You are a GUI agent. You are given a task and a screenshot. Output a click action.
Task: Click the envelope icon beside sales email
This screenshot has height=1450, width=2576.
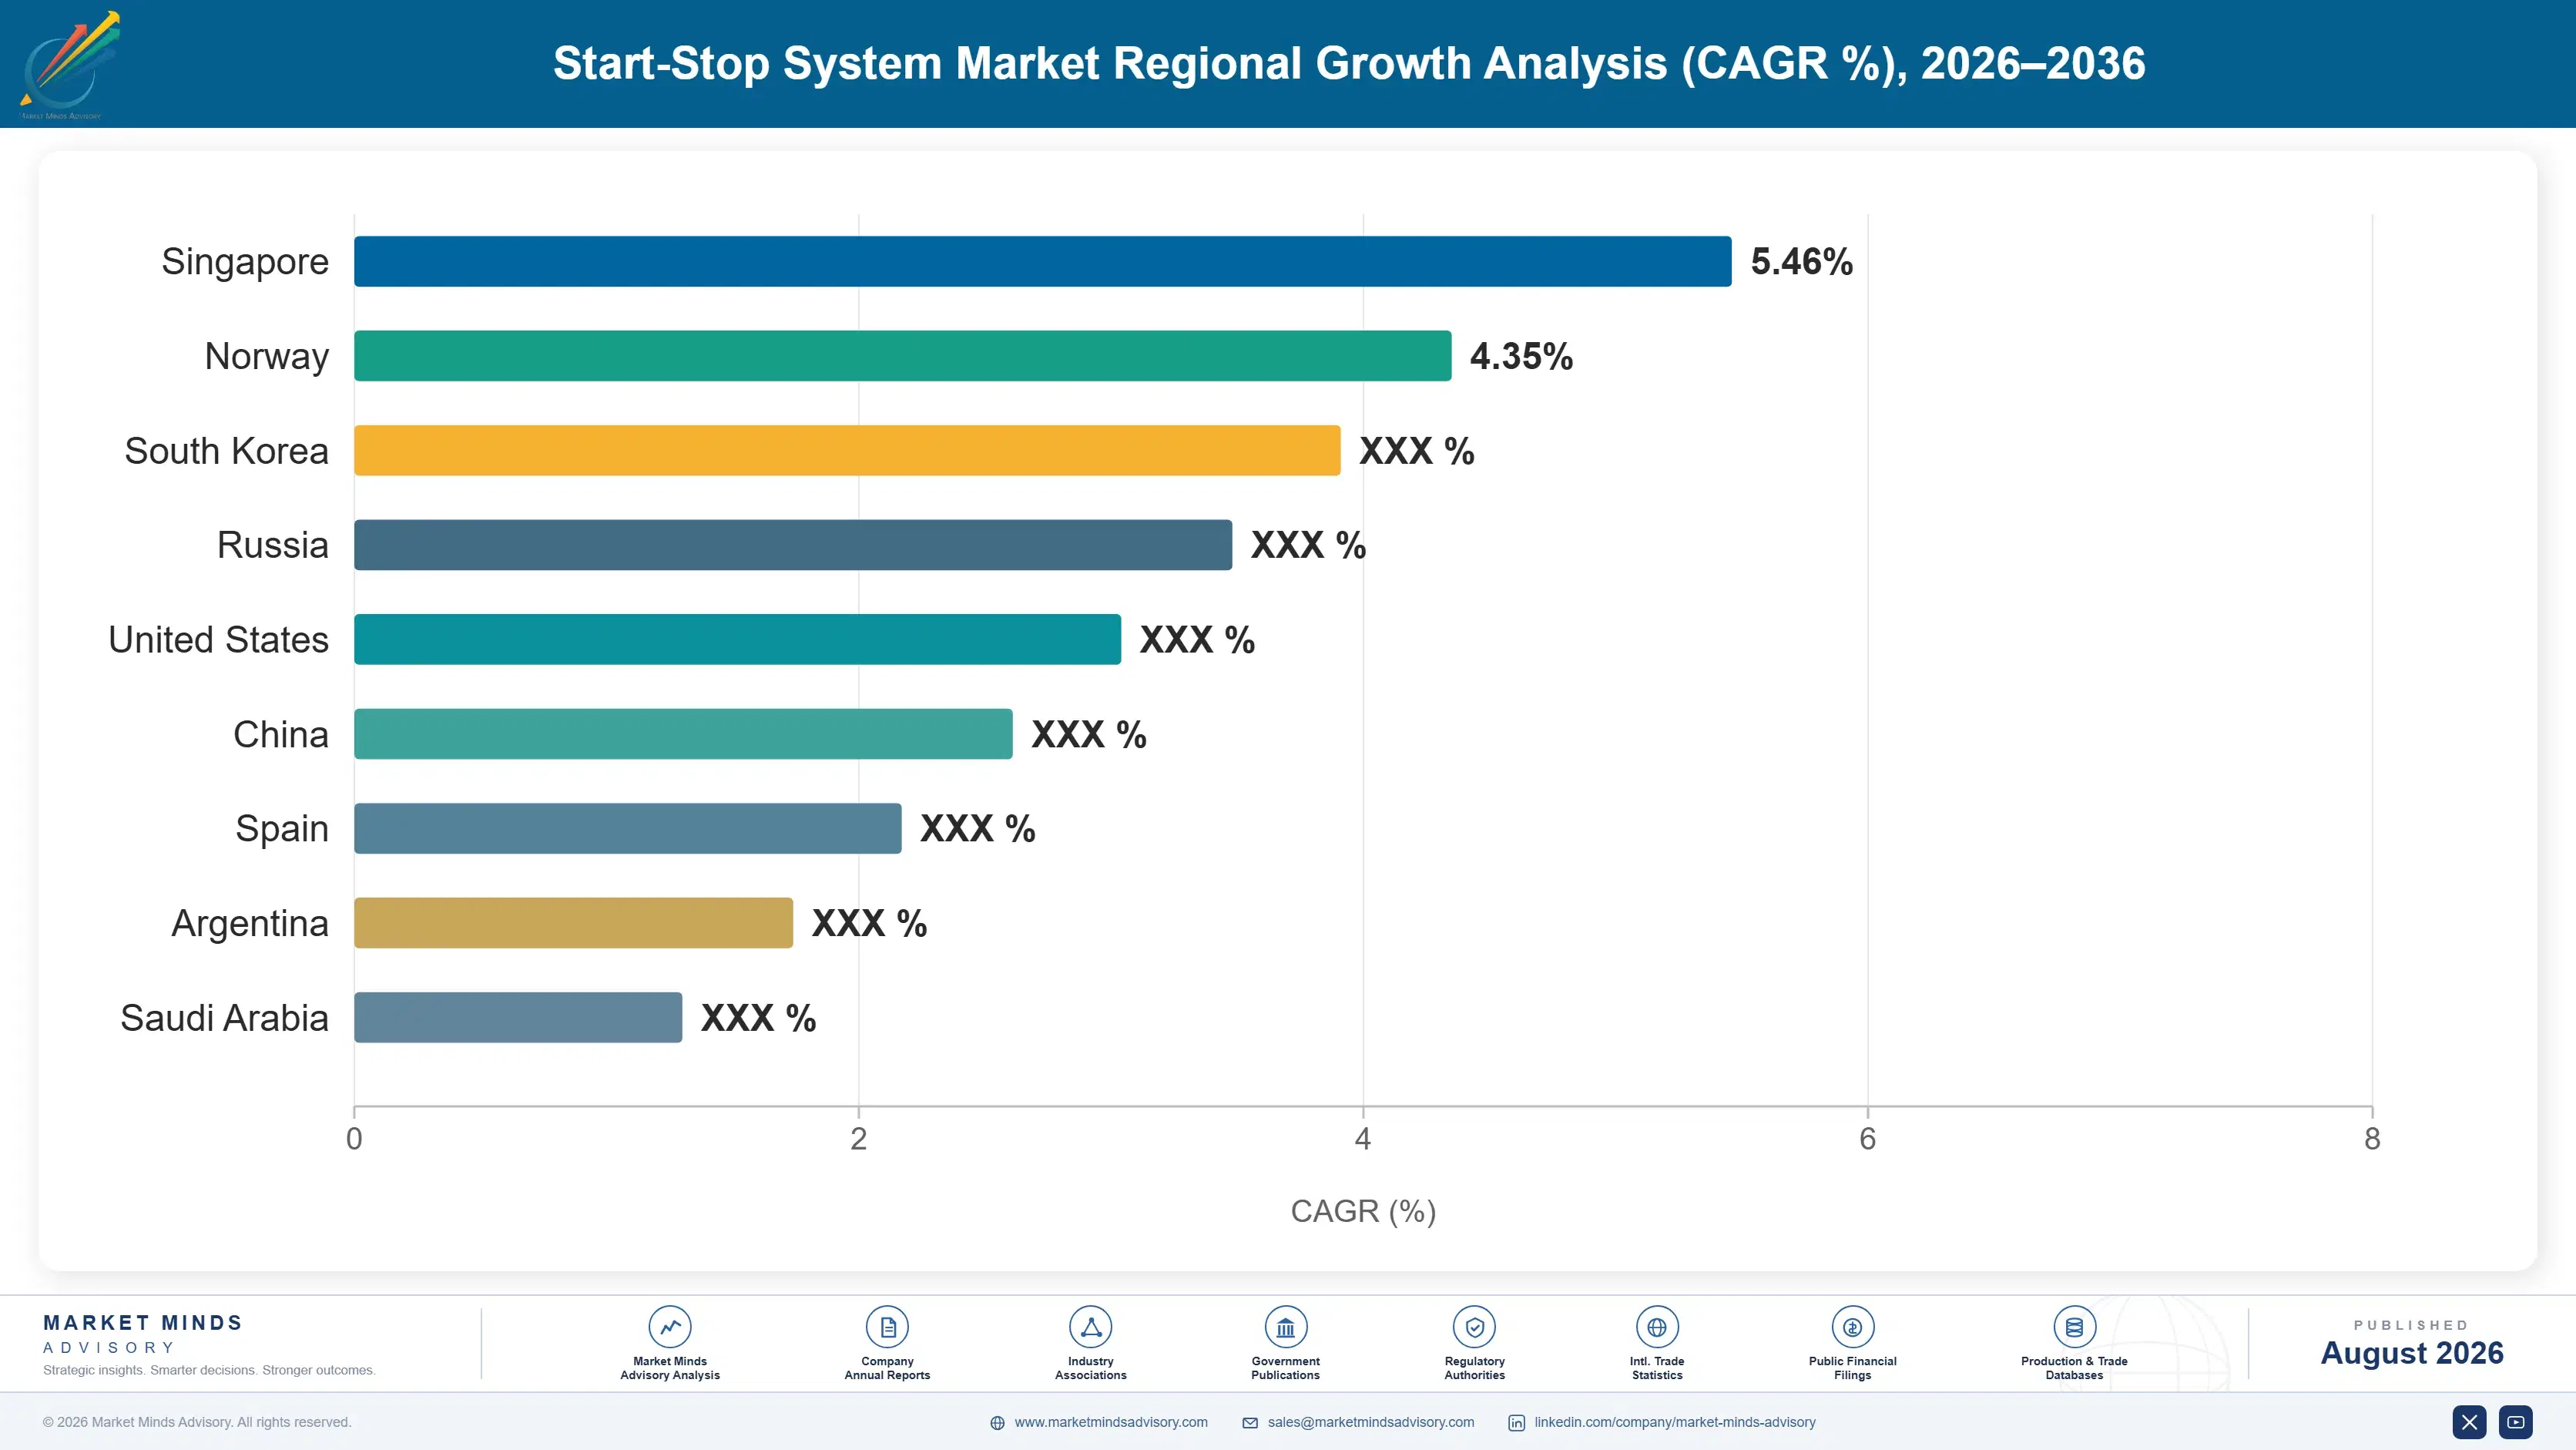point(1250,1423)
